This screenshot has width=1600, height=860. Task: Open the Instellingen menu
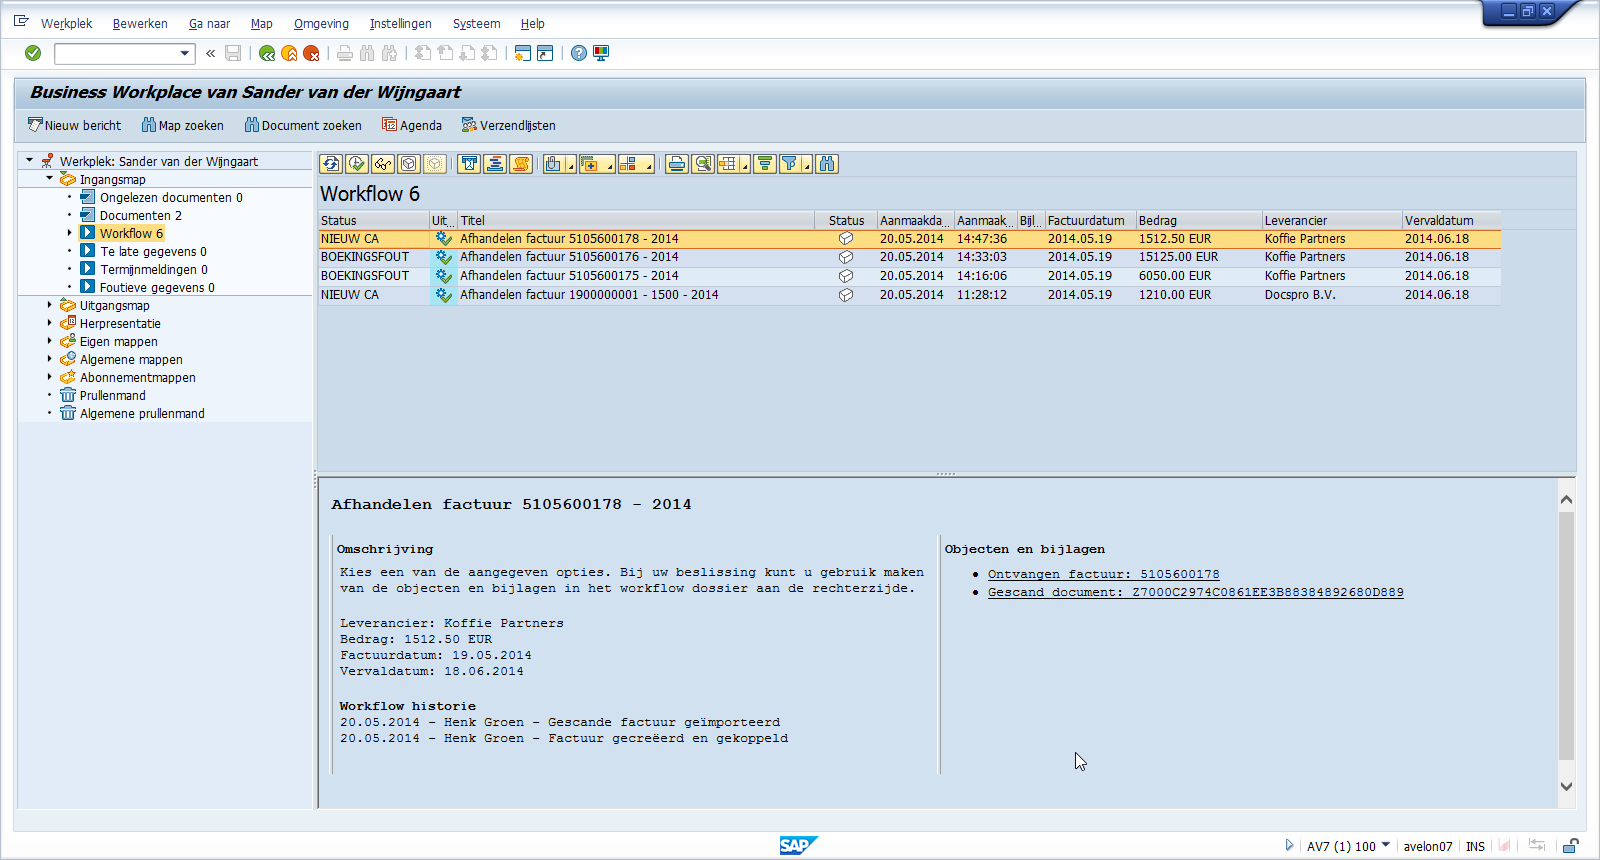point(400,24)
